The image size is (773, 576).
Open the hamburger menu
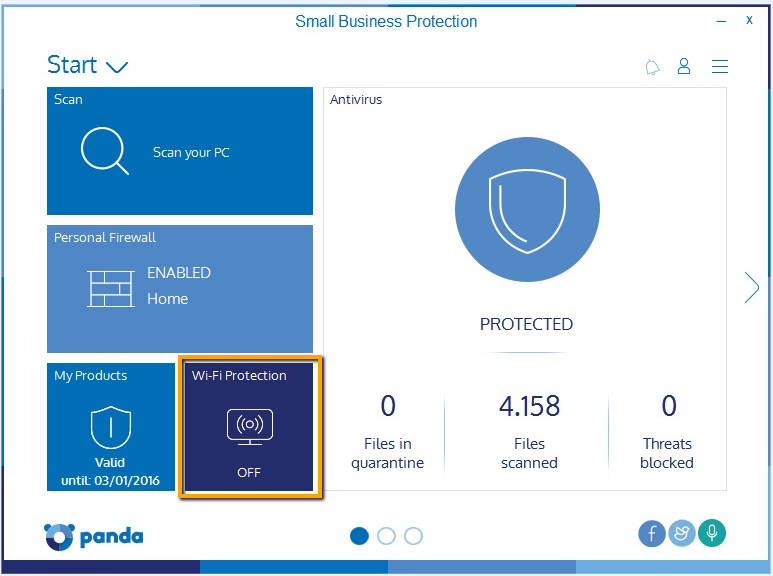click(720, 66)
